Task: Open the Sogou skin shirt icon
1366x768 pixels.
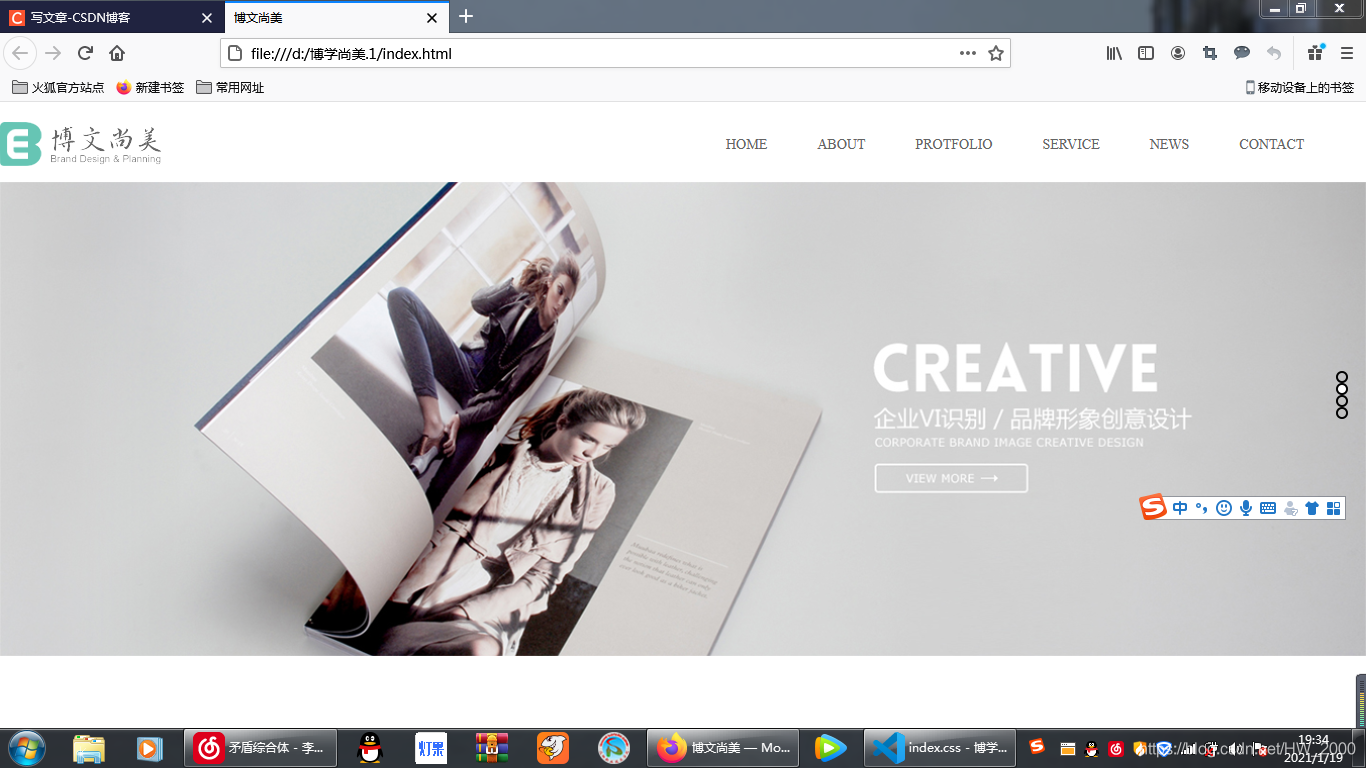Action: point(1312,508)
